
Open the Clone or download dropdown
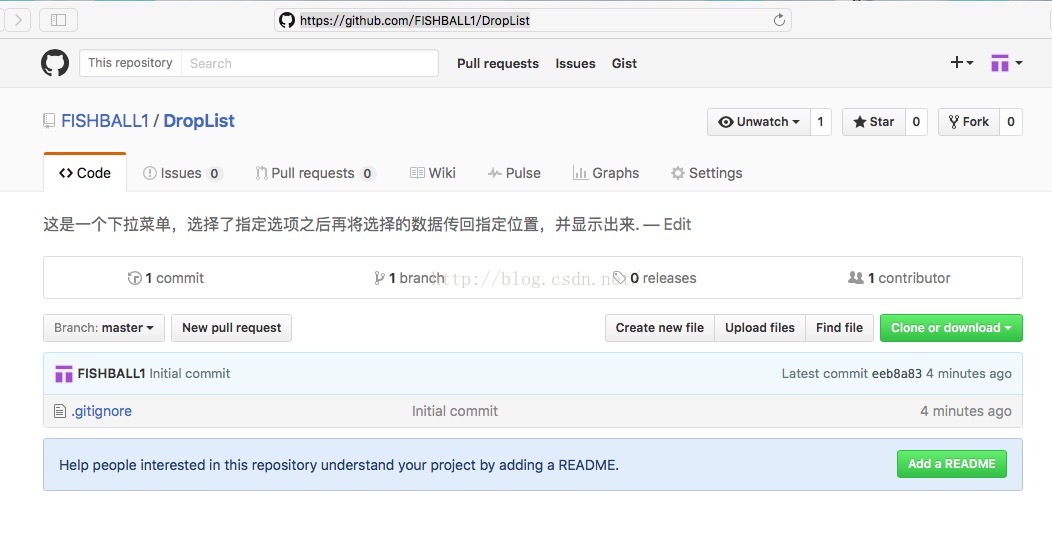click(951, 328)
